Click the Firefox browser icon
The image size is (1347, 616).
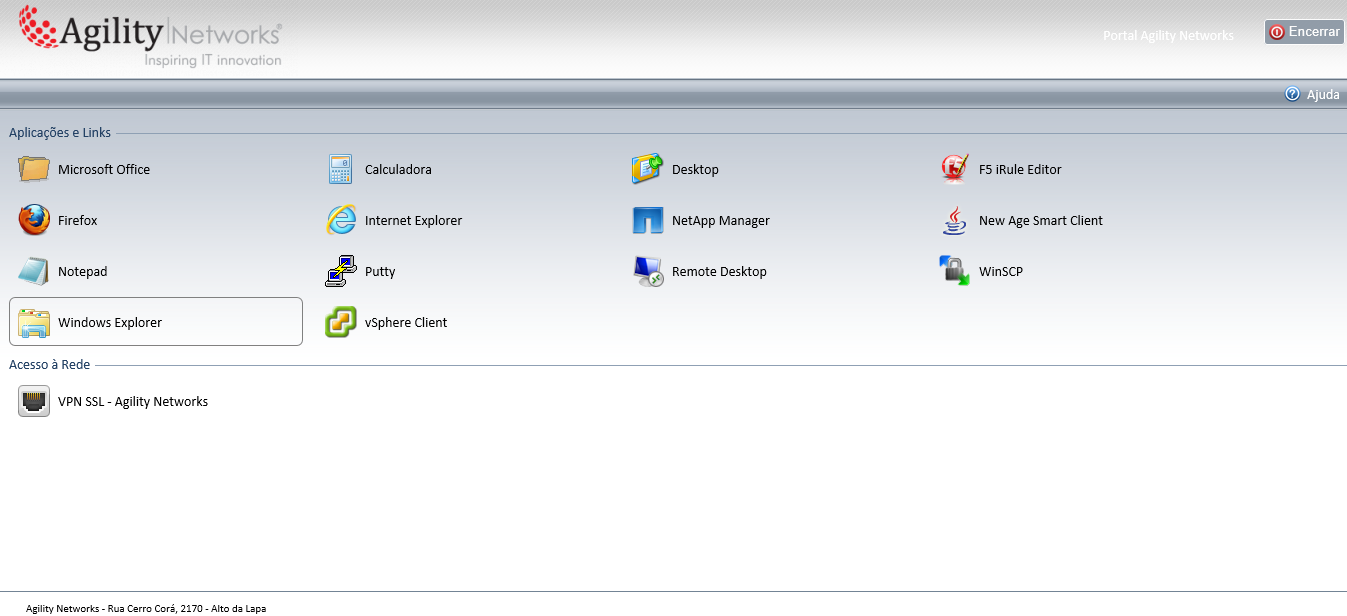point(34,220)
